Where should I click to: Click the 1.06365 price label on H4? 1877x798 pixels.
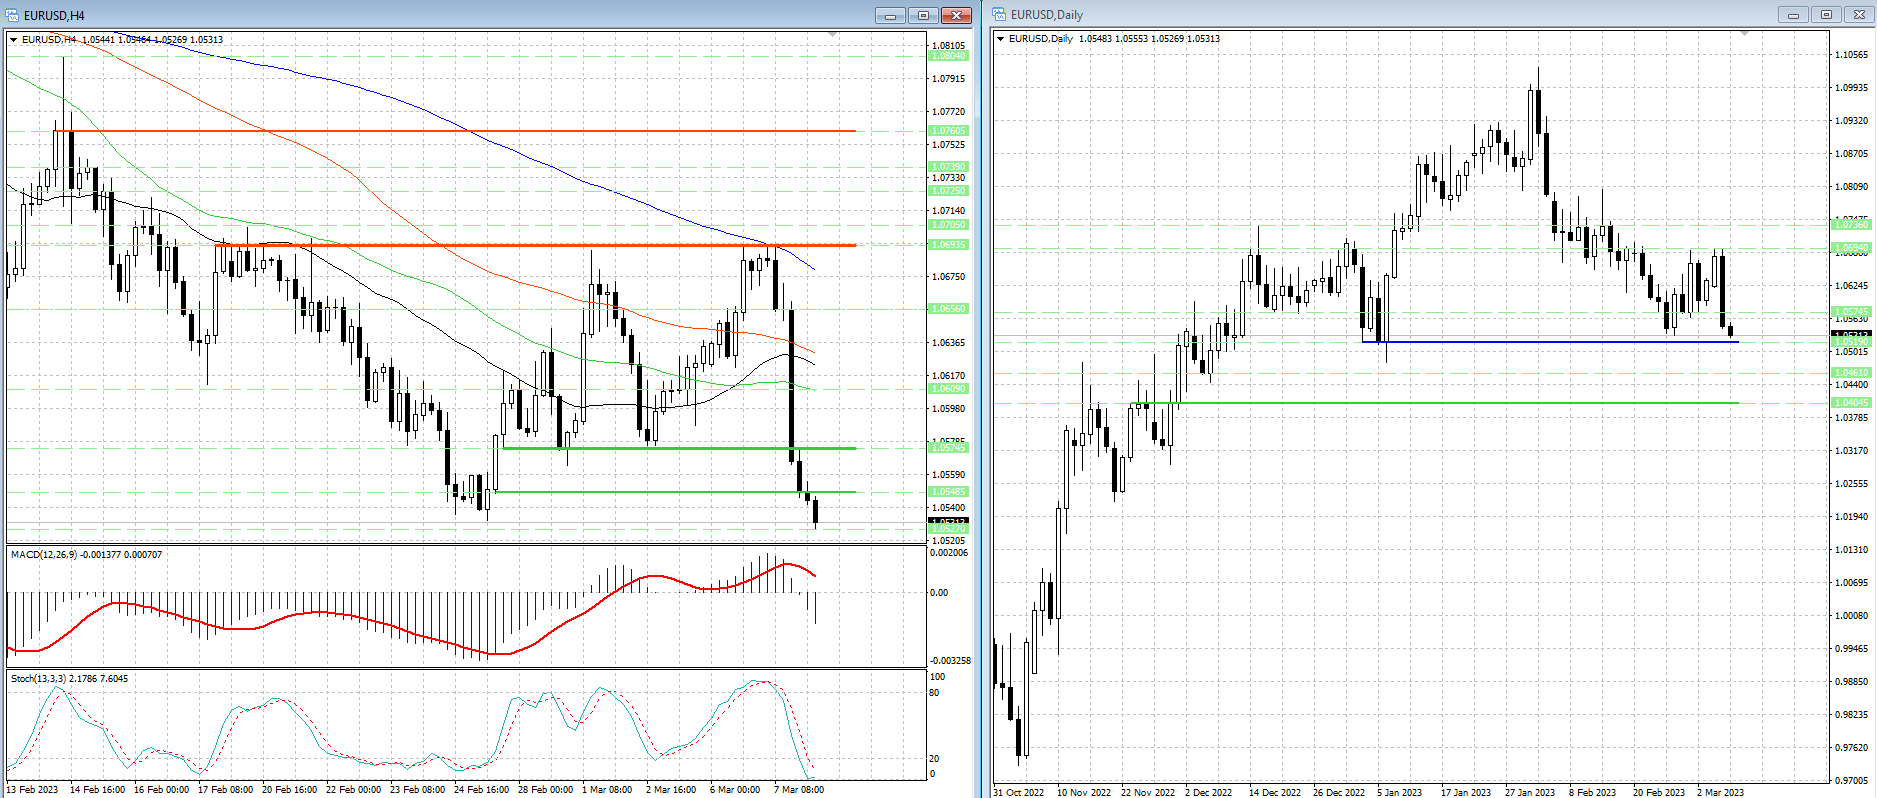[x=949, y=342]
